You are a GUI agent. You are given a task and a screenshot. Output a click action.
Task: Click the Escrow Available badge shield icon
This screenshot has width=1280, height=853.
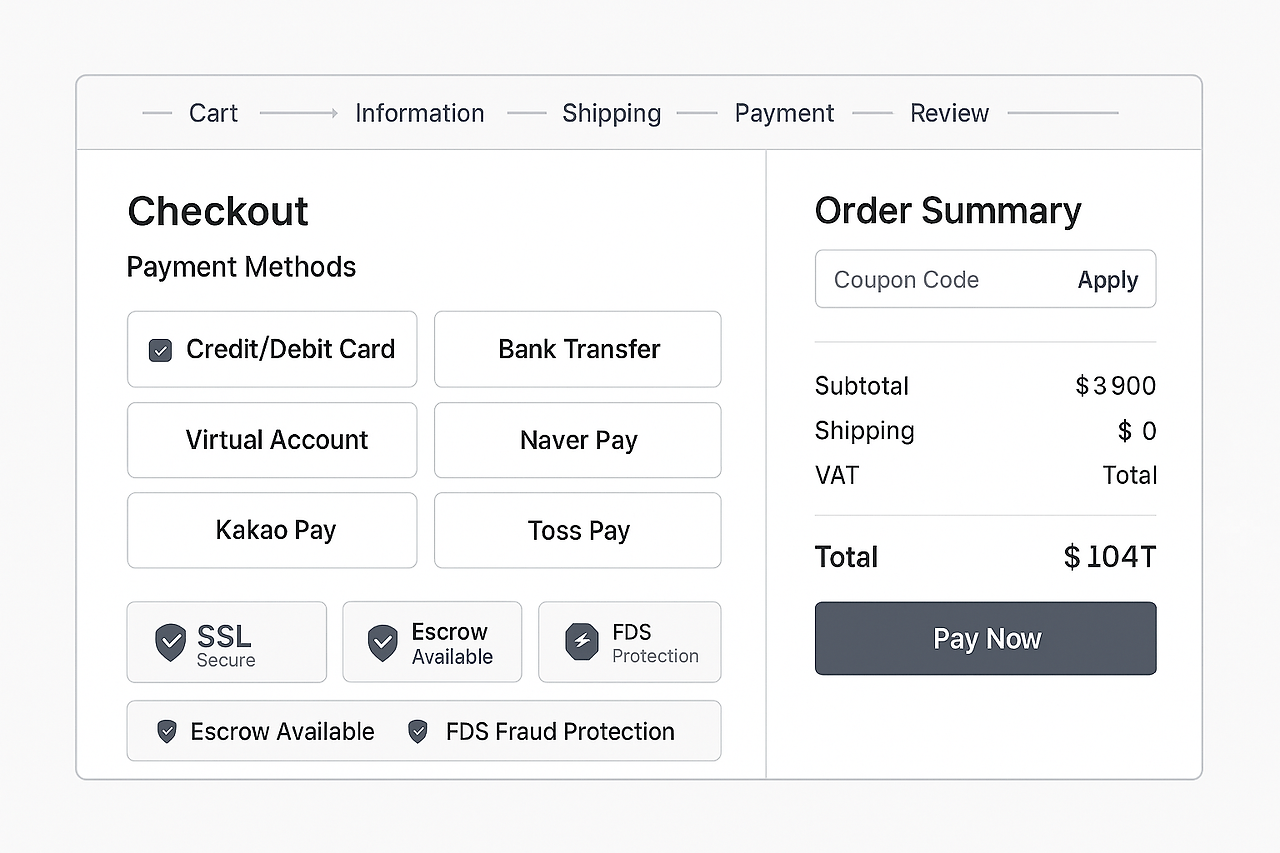pos(382,643)
